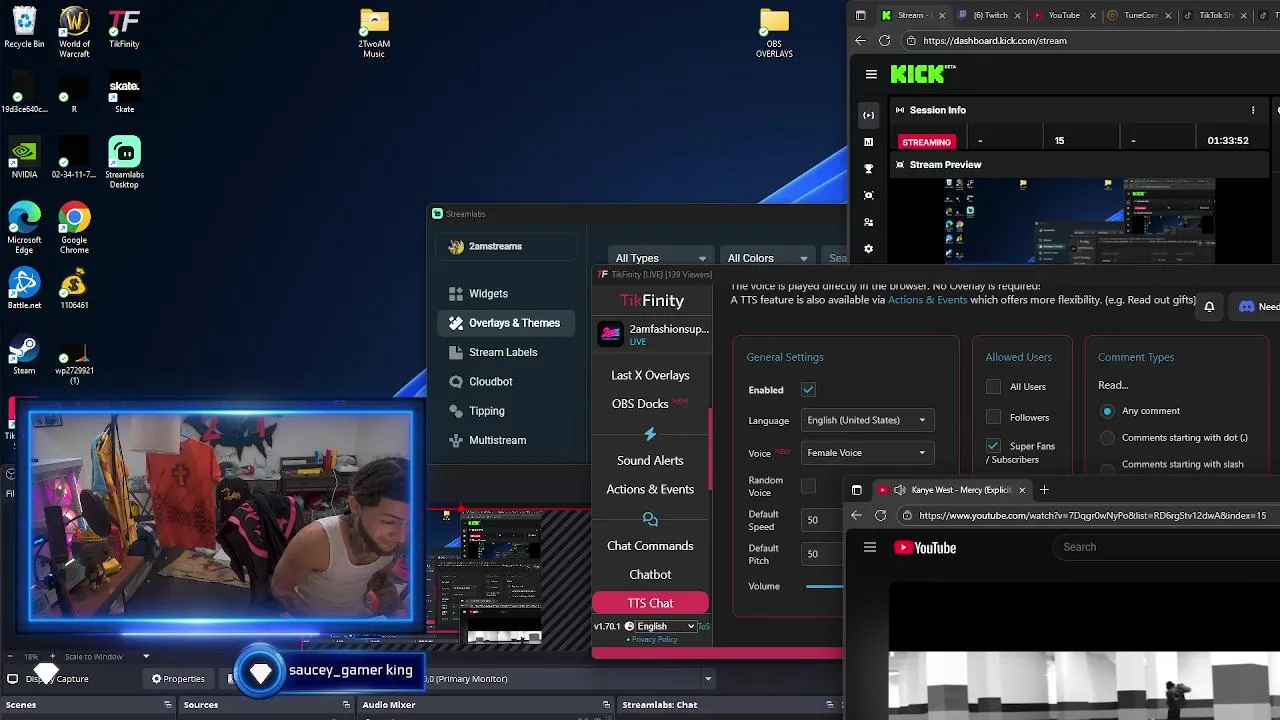The width and height of the screenshot is (1280, 720).
Task: Launch Battle.net from desktop
Action: point(24,288)
